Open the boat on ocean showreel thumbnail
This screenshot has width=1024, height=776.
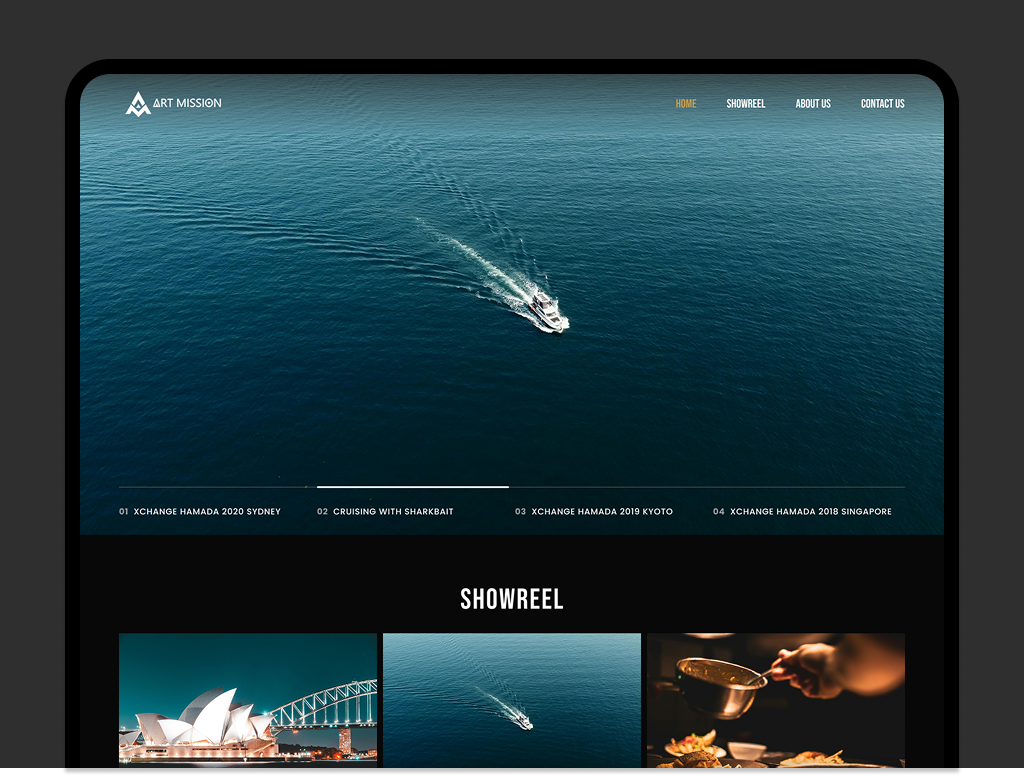(x=511, y=699)
